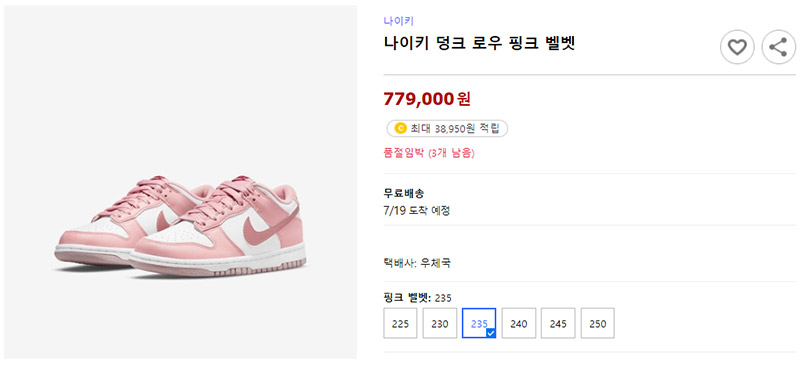
Task: Select size 250
Action: (x=597, y=323)
